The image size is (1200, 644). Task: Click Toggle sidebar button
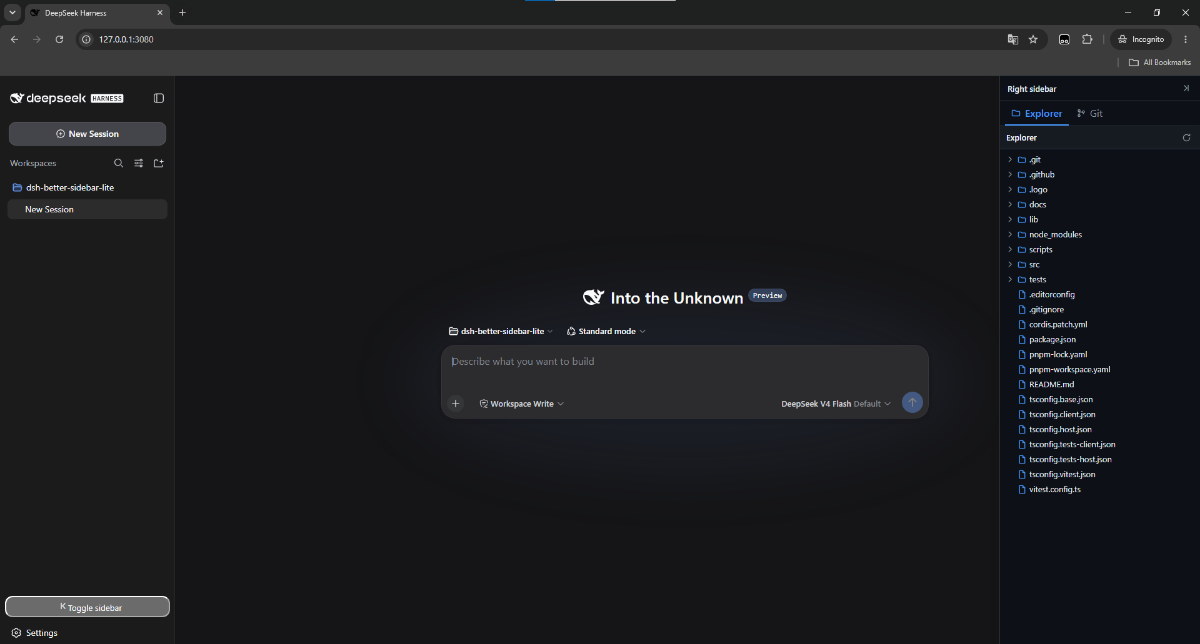88,607
